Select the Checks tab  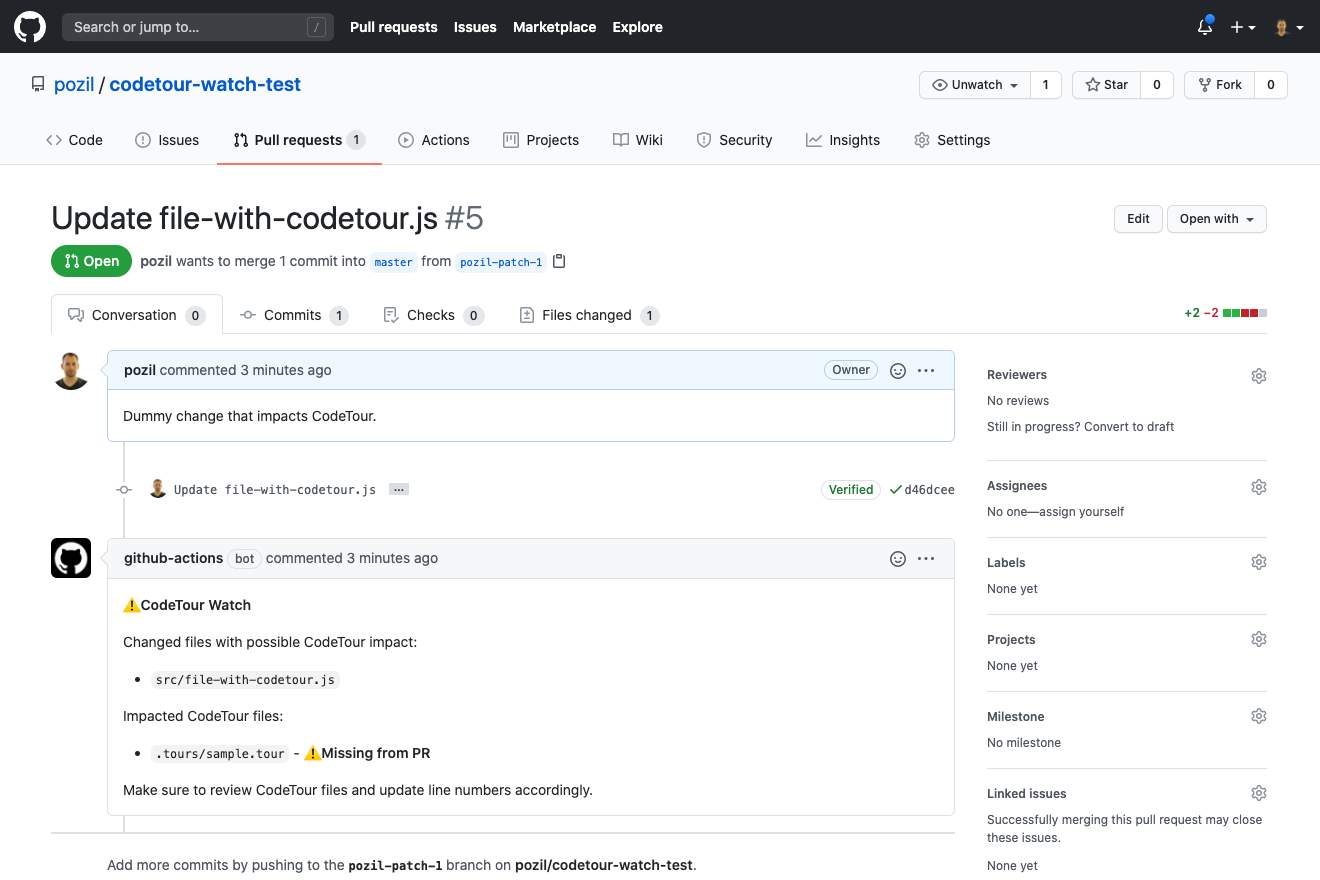pos(433,315)
